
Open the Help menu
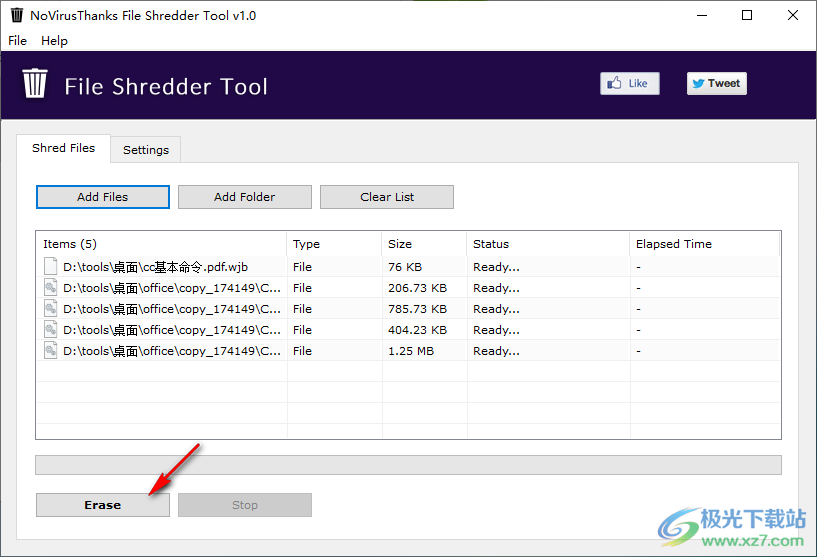(54, 41)
